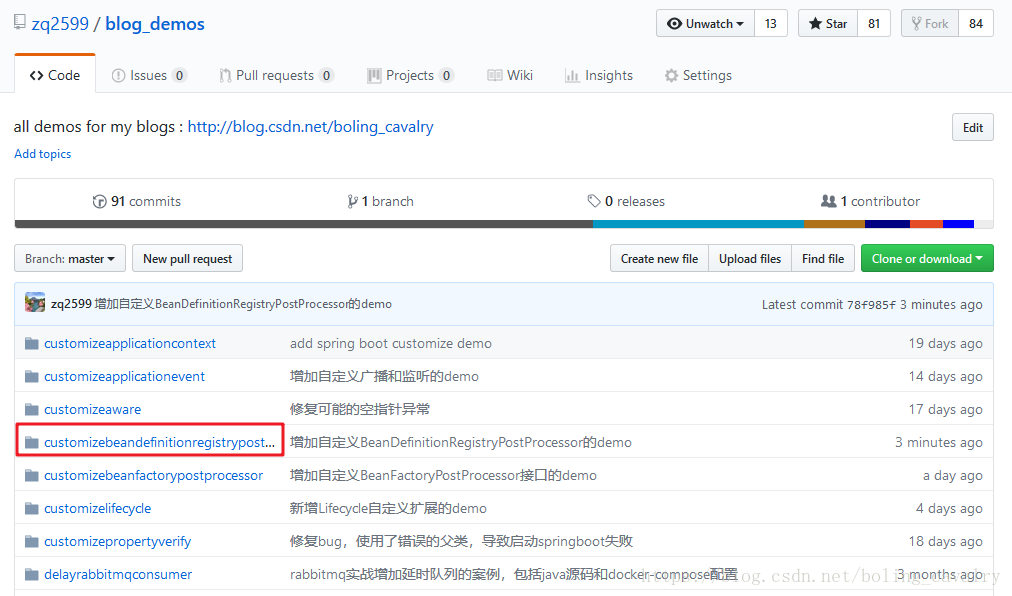
Task: Open the customizeapplicationcontext folder
Action: click(130, 344)
